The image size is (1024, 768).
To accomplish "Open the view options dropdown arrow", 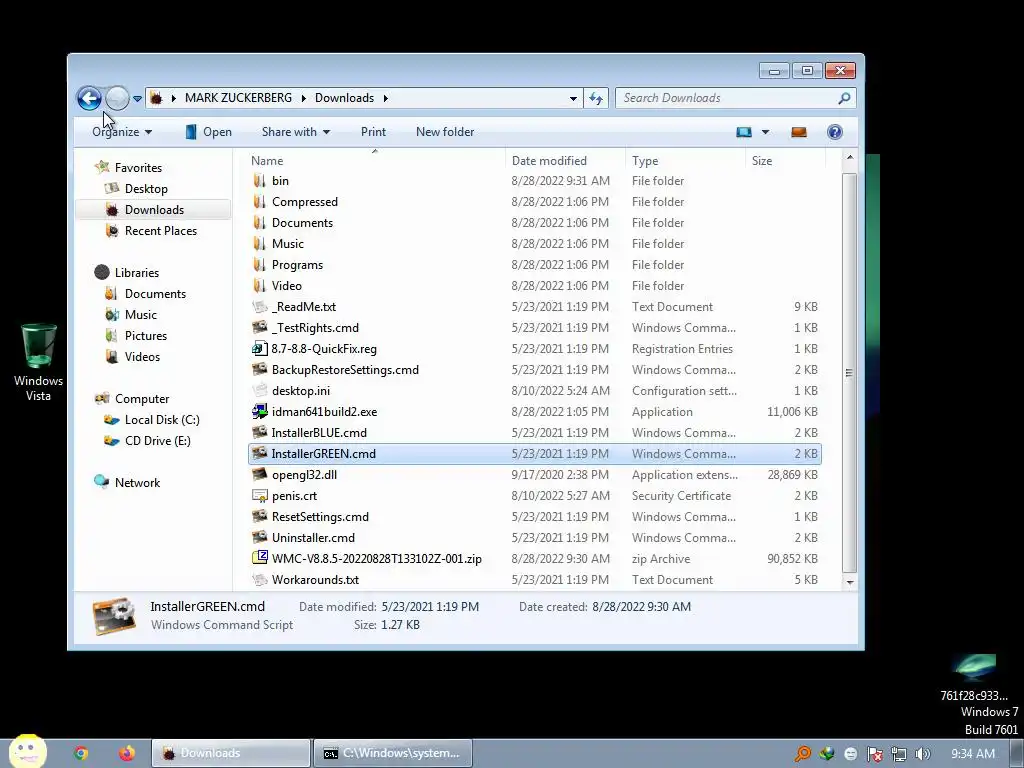I will [x=765, y=132].
